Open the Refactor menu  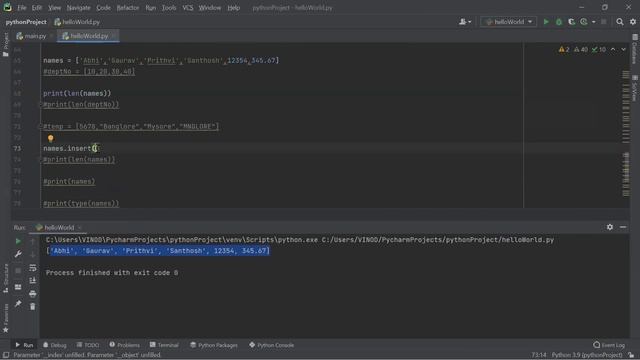click(128, 8)
